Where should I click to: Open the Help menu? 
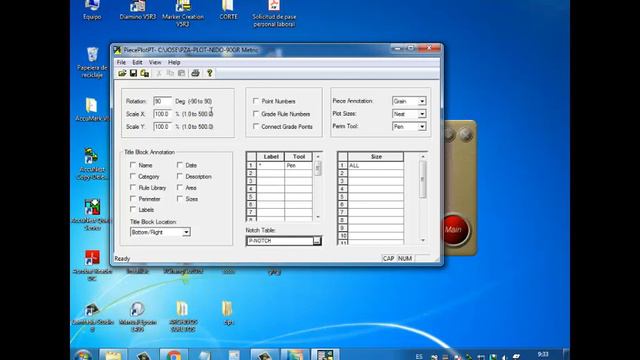[174, 62]
